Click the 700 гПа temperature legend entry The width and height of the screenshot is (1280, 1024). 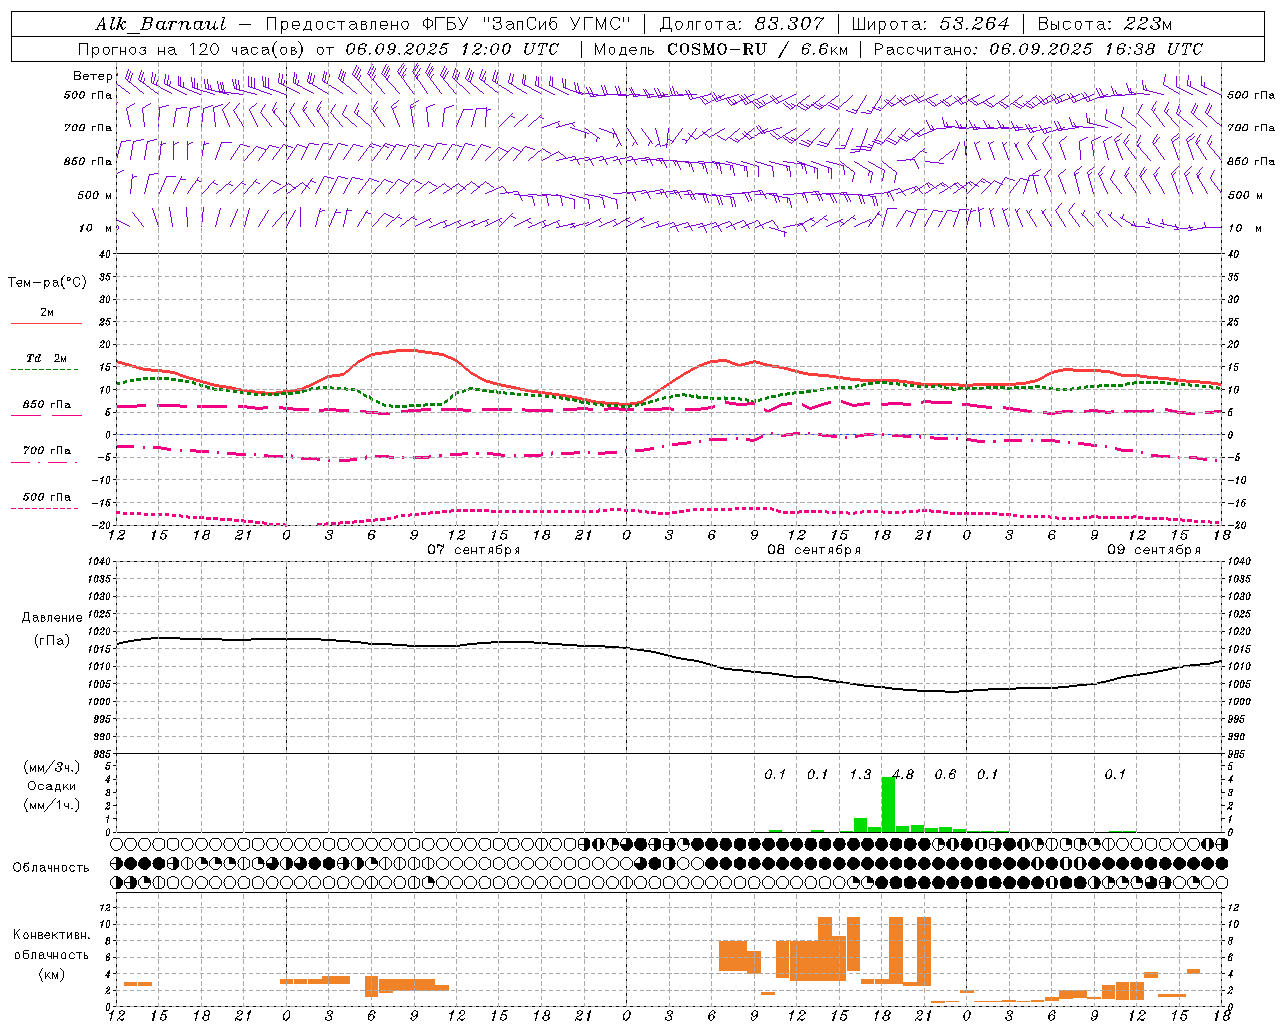(x=47, y=451)
